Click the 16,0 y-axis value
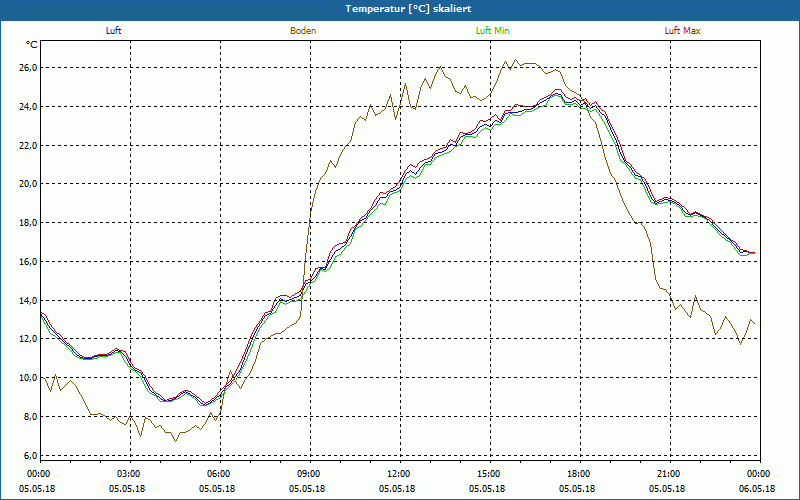Image resolution: width=800 pixels, height=500 pixels. (x=28, y=261)
